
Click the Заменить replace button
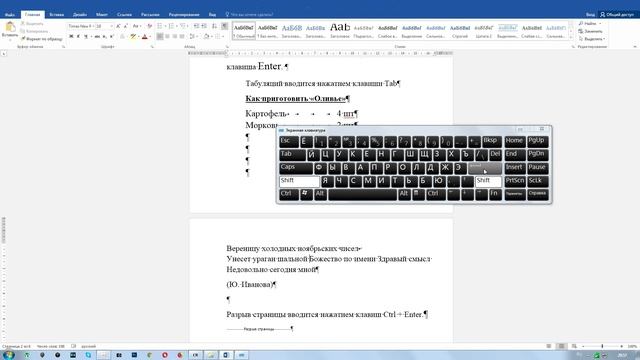(x=590, y=31)
